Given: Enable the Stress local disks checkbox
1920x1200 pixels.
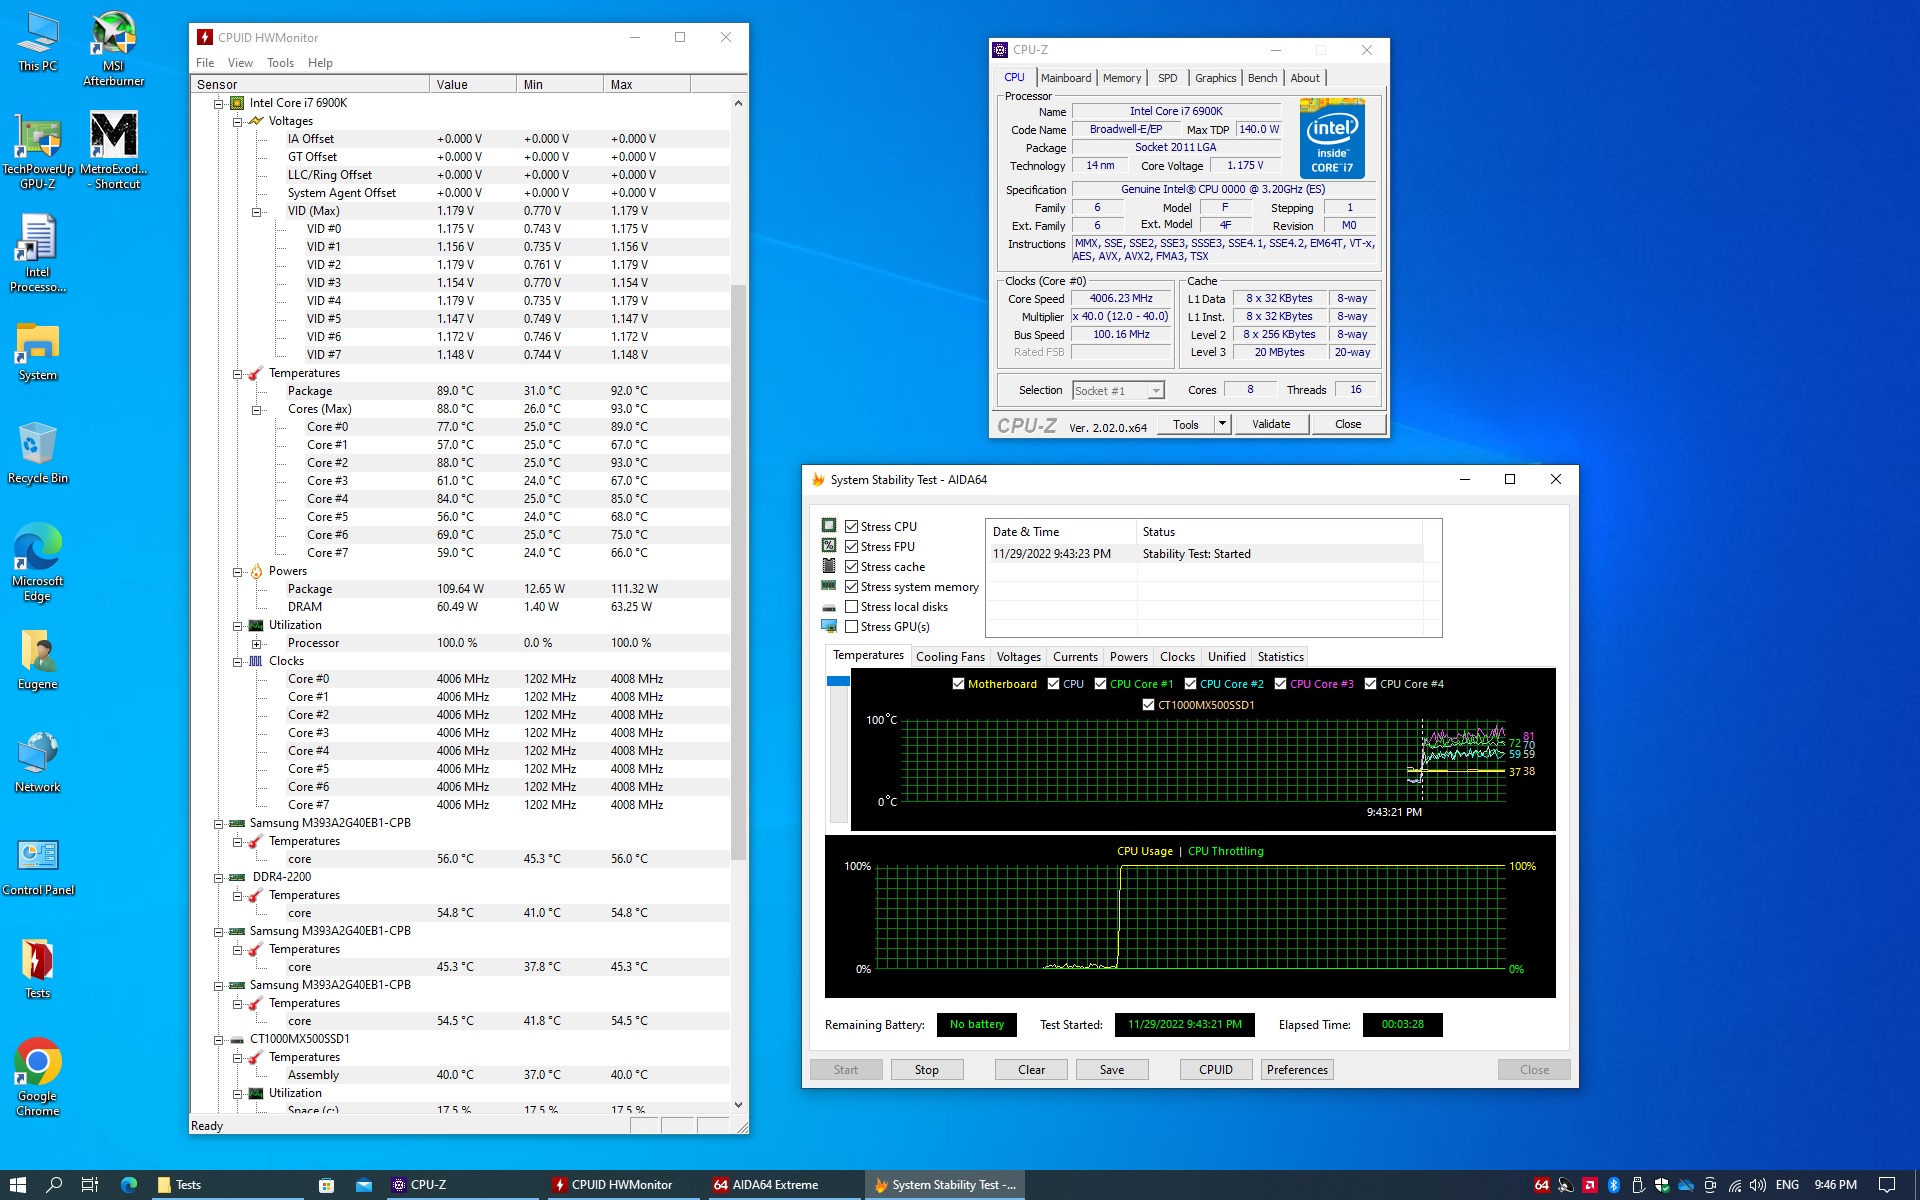Looking at the screenshot, I should [x=852, y=607].
